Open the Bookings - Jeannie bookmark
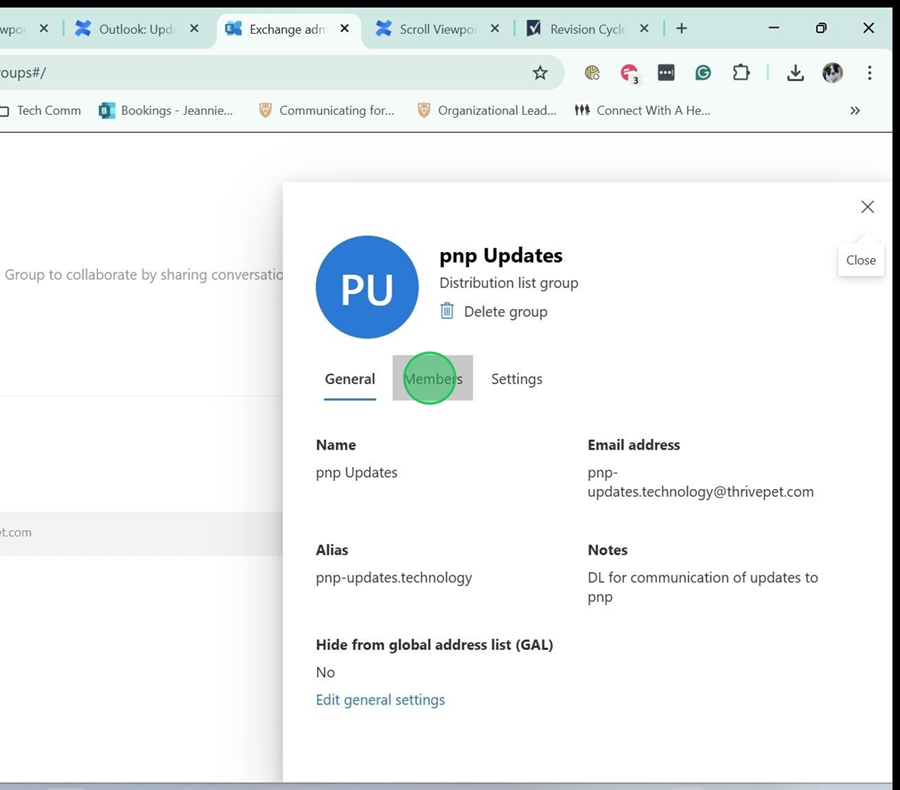The width and height of the screenshot is (900, 790). (166, 111)
